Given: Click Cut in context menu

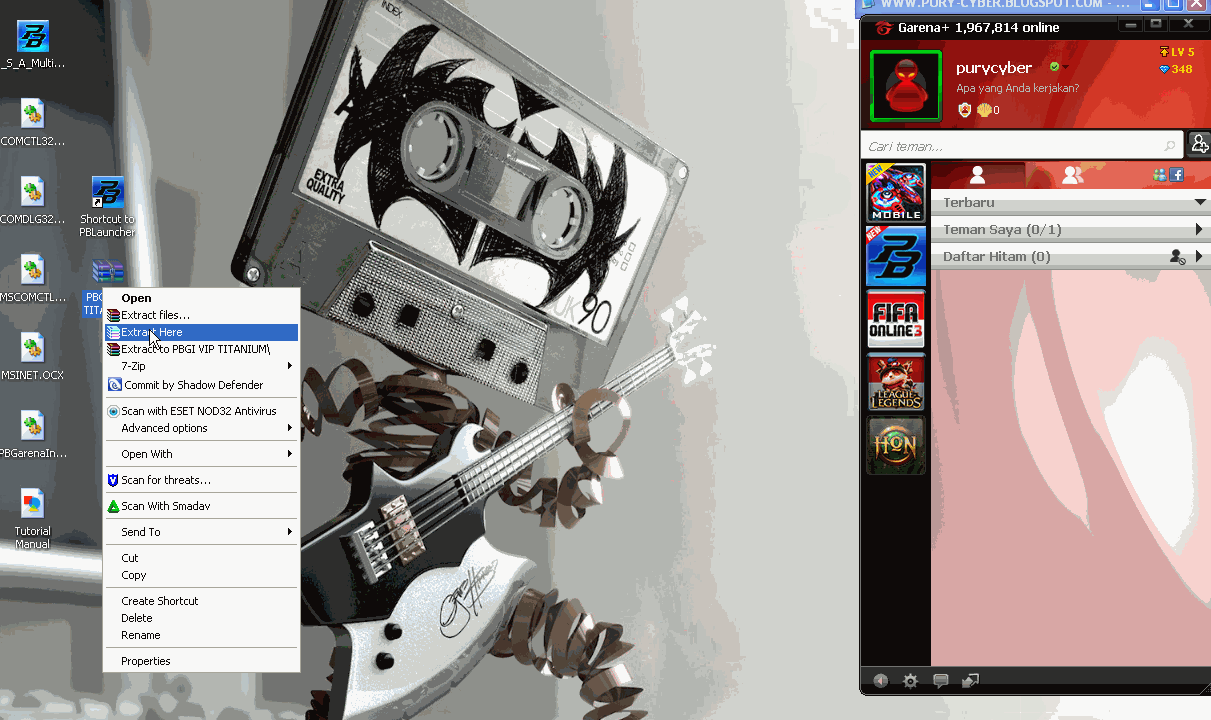Looking at the screenshot, I should click(201, 558).
